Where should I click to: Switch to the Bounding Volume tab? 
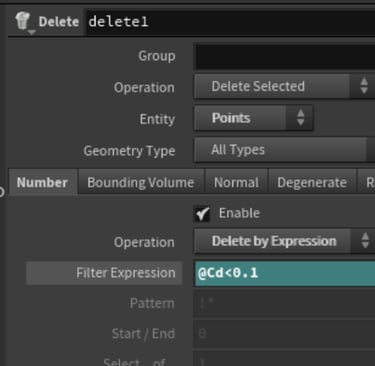(x=141, y=182)
